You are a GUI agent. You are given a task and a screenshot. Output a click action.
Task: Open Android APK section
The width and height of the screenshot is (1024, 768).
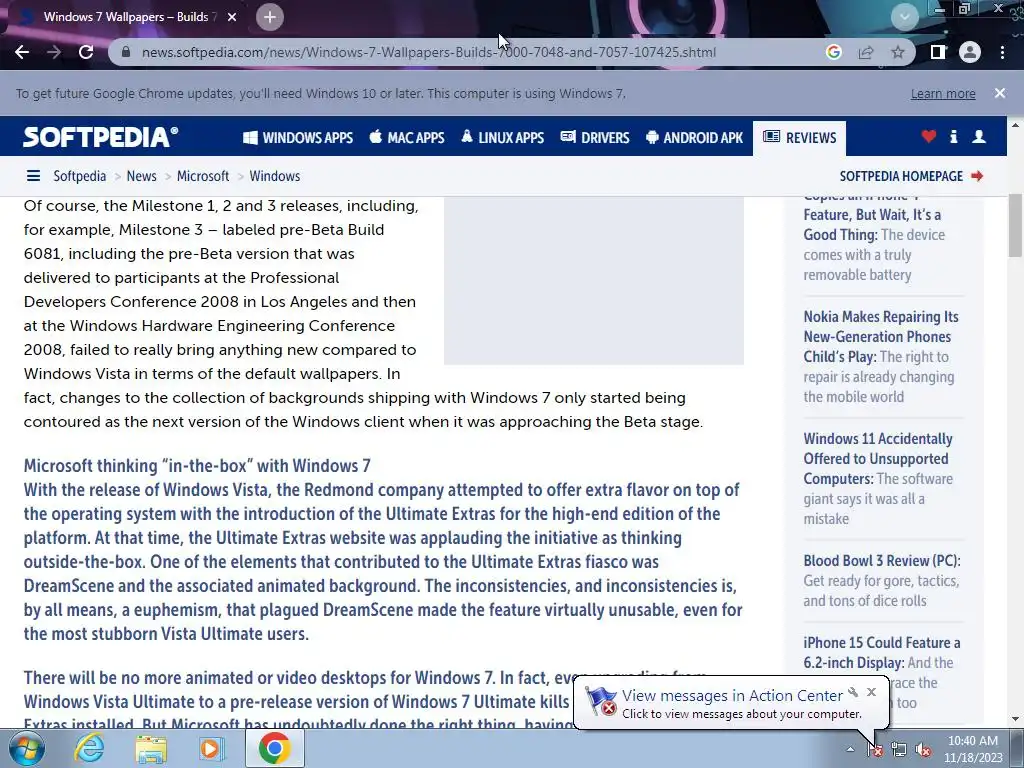pos(694,138)
